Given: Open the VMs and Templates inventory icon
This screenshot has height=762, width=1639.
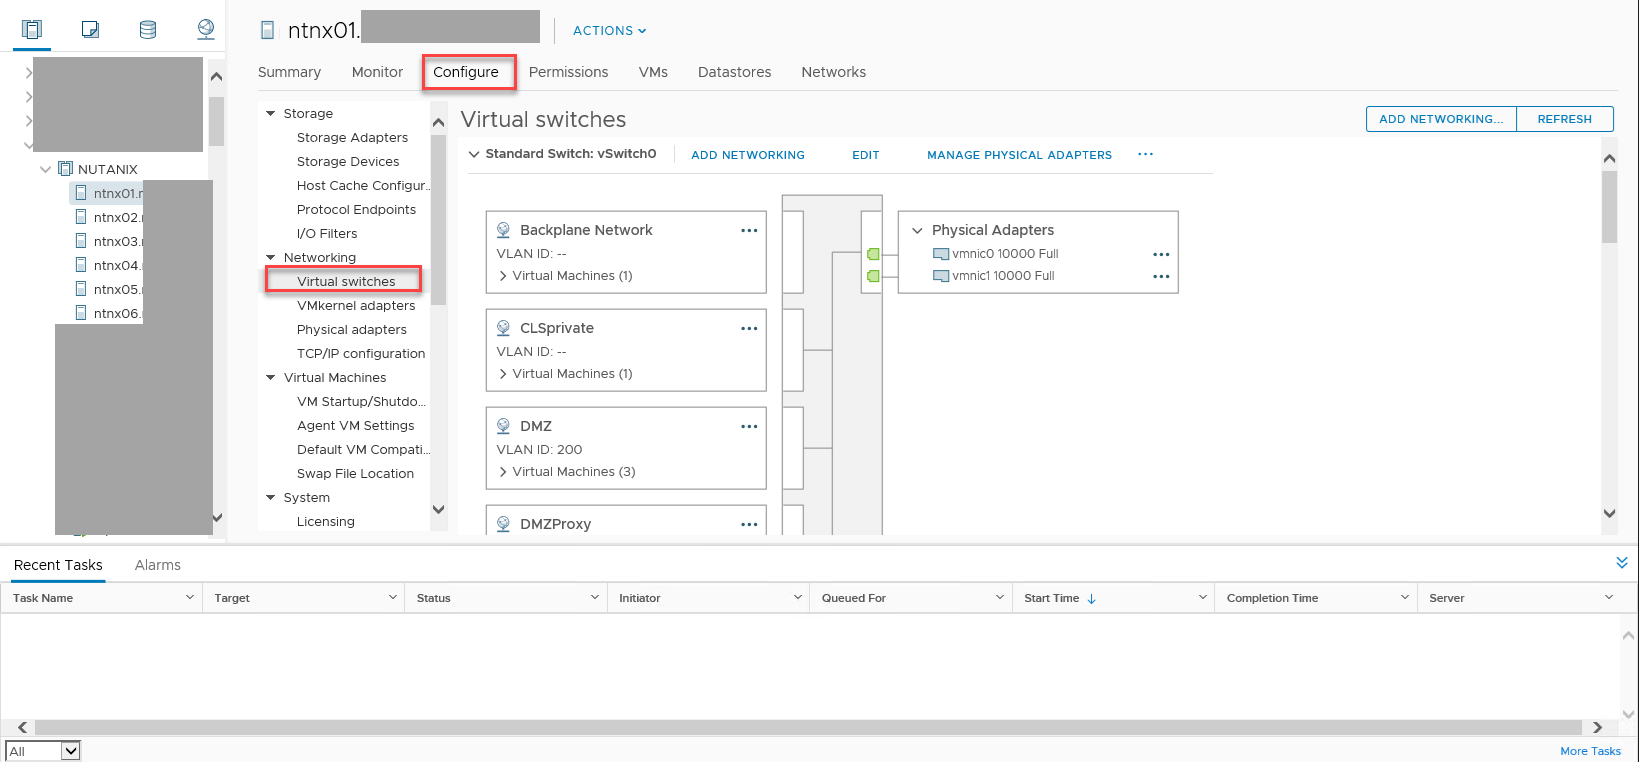Looking at the screenshot, I should tap(90, 29).
